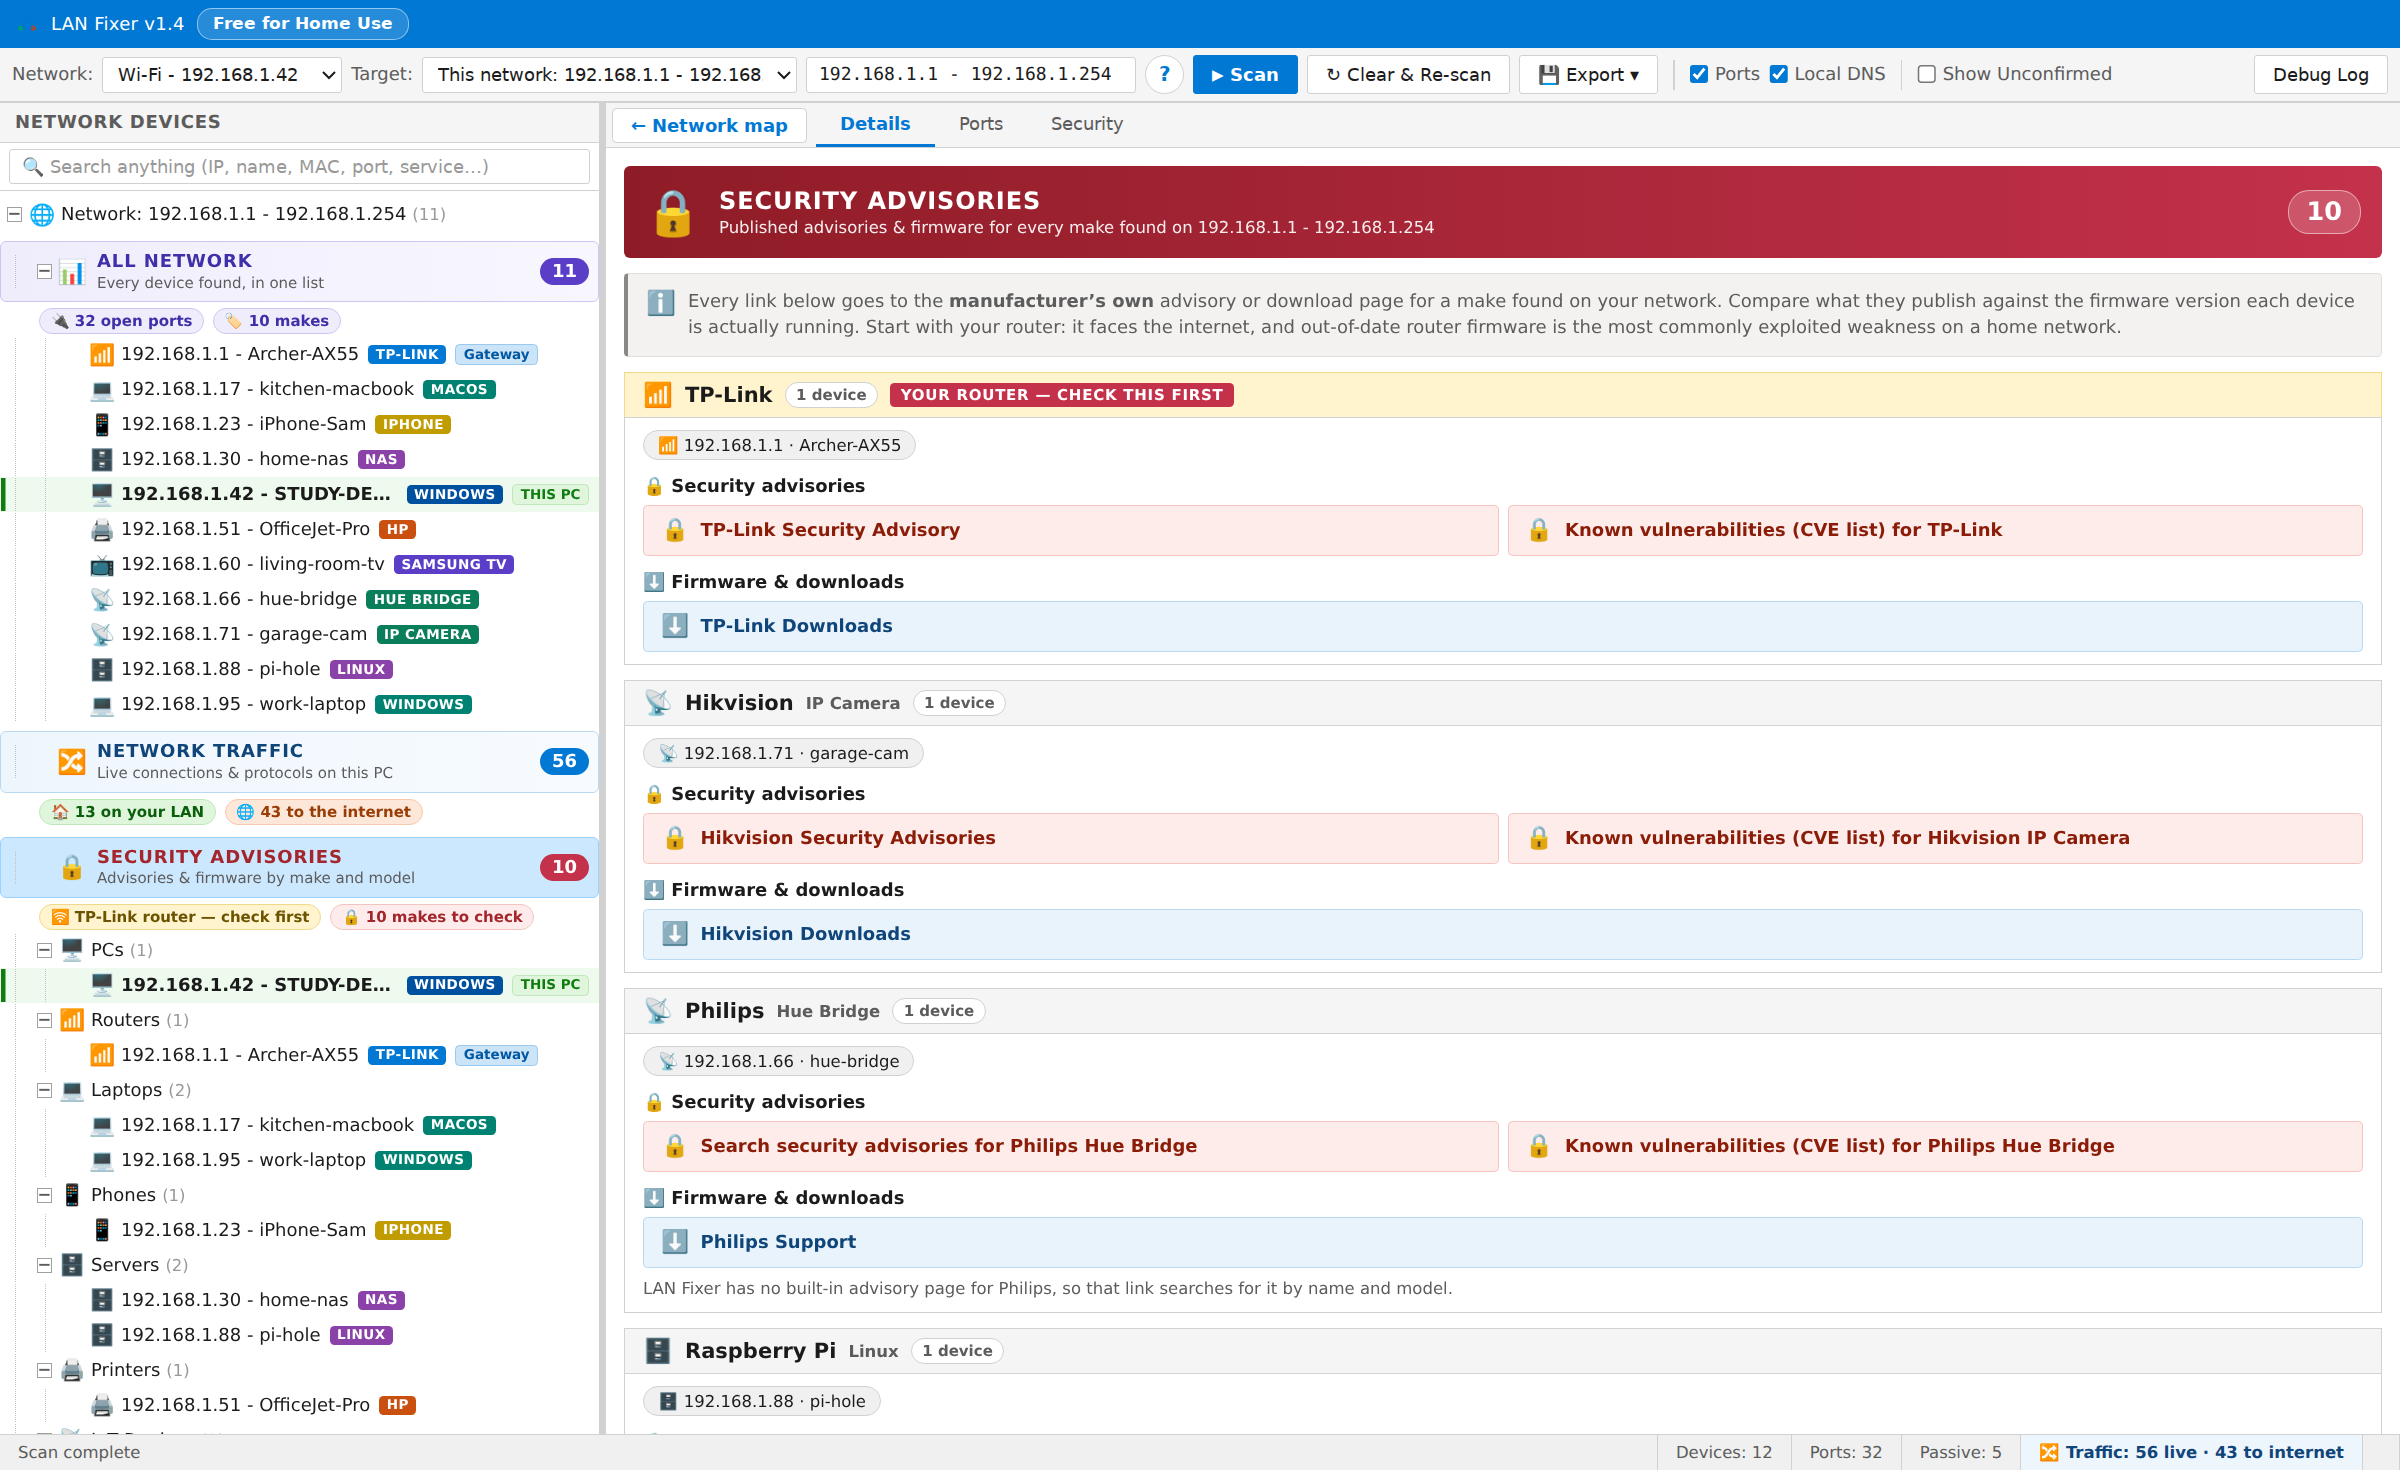Image resolution: width=2400 pixels, height=1470 pixels.
Task: Open TP-Link Security Advisory link
Action: coord(1071,531)
